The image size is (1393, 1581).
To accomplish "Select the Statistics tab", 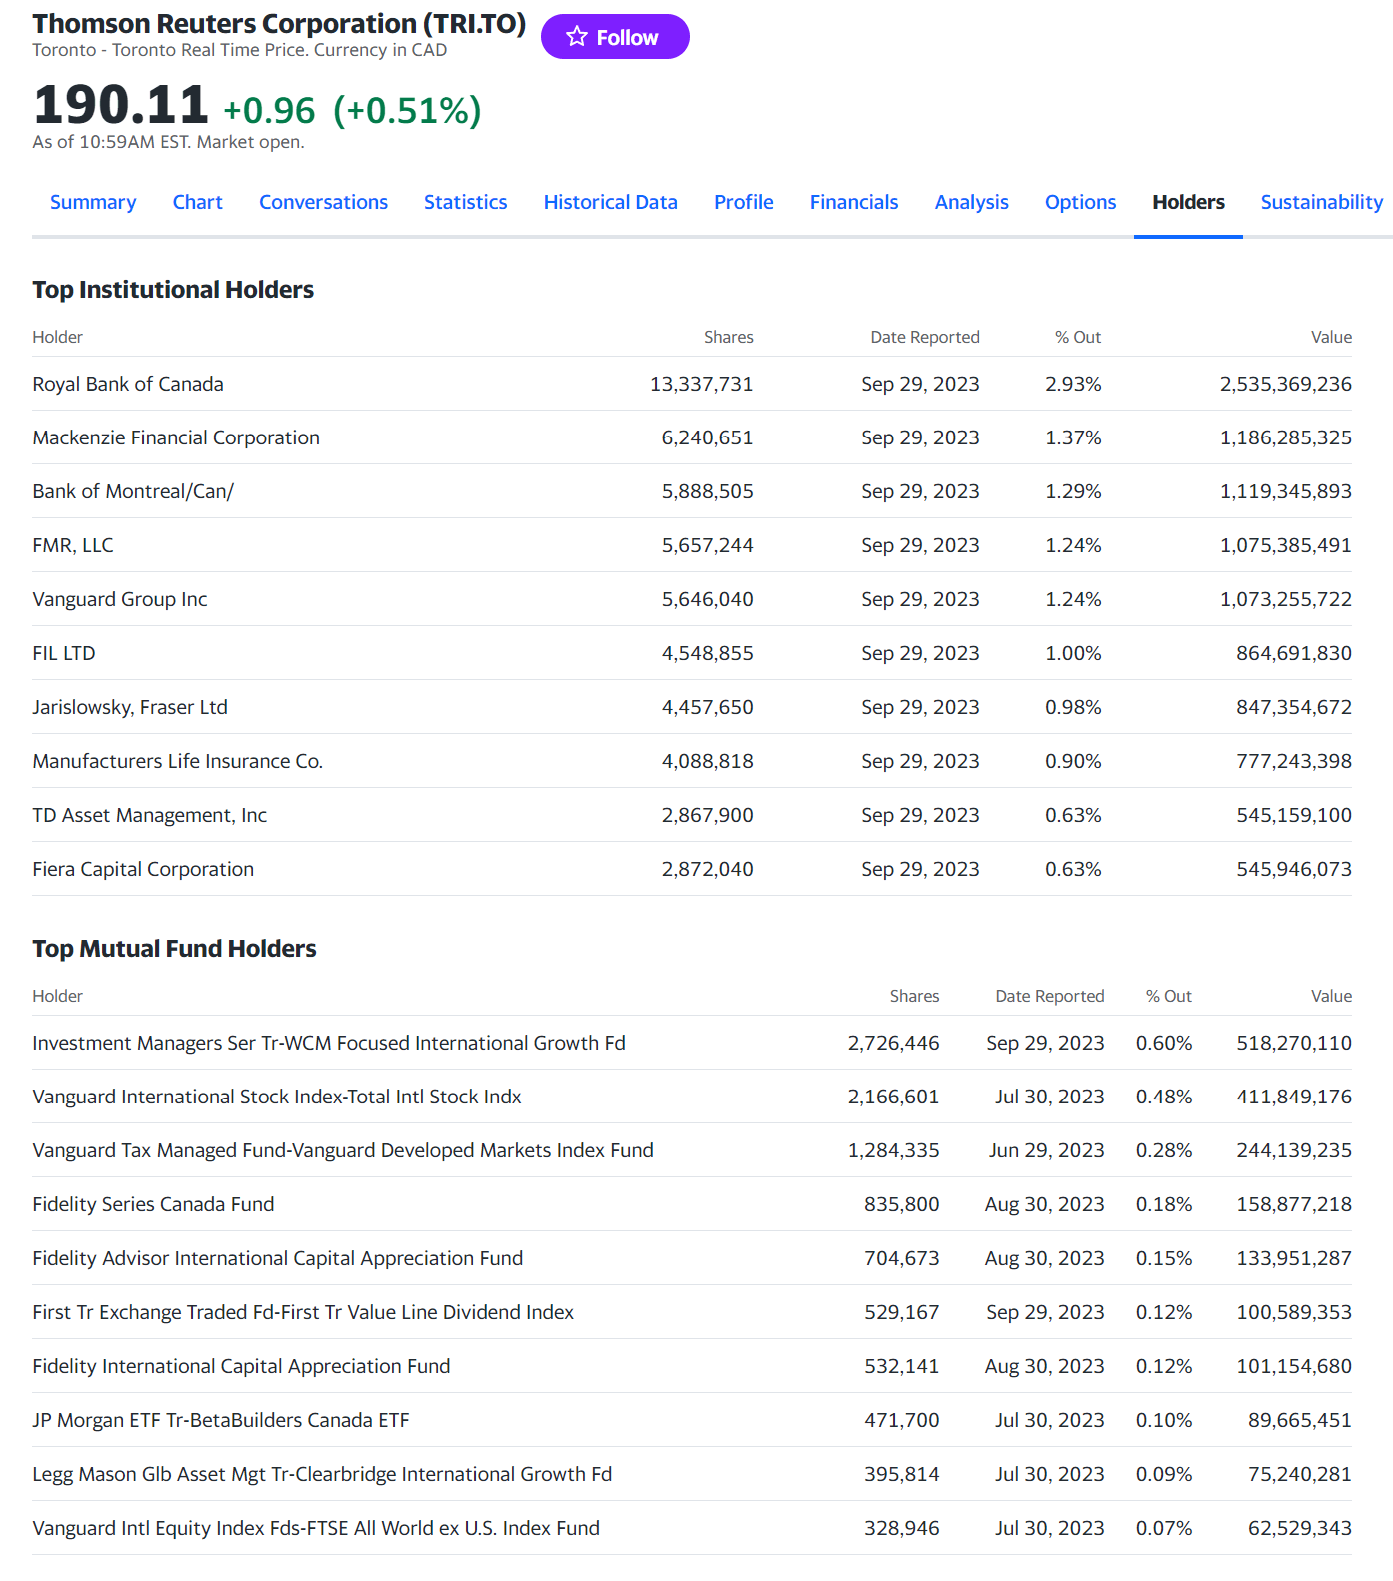I will pos(465,202).
